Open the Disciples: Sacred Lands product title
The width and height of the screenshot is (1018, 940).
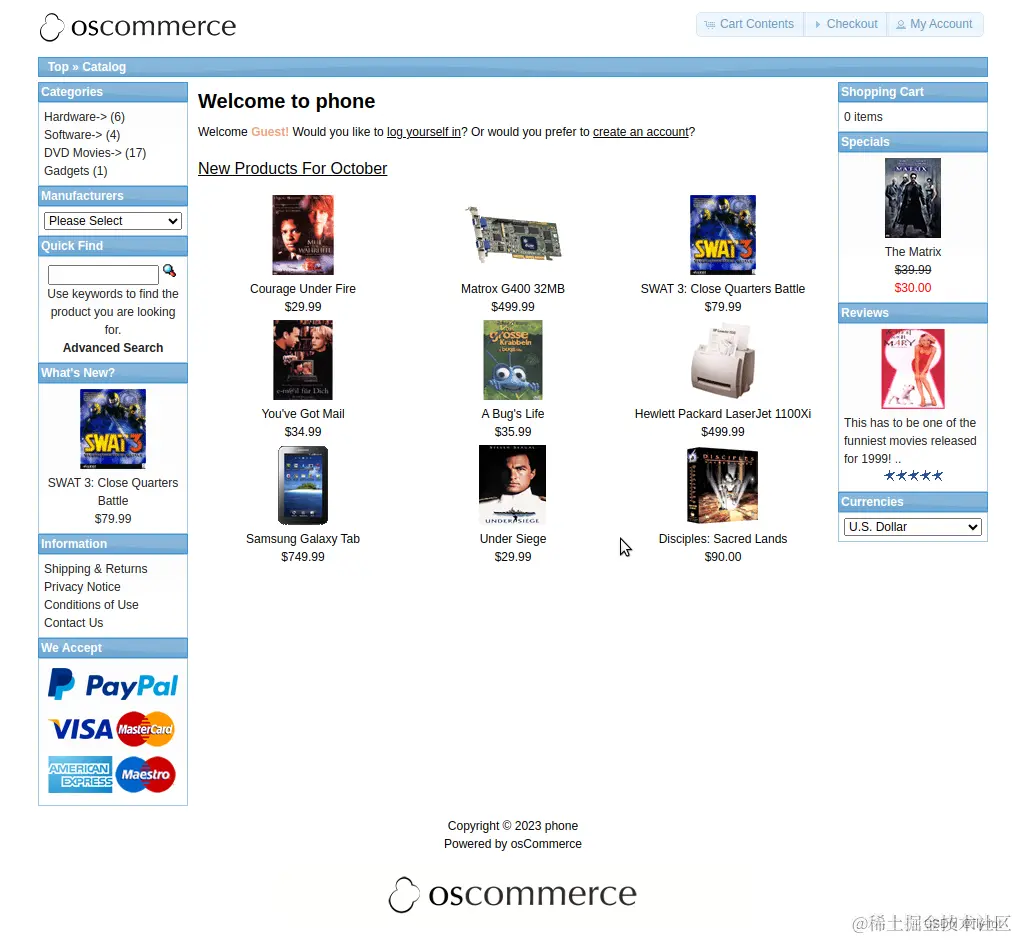tap(723, 539)
